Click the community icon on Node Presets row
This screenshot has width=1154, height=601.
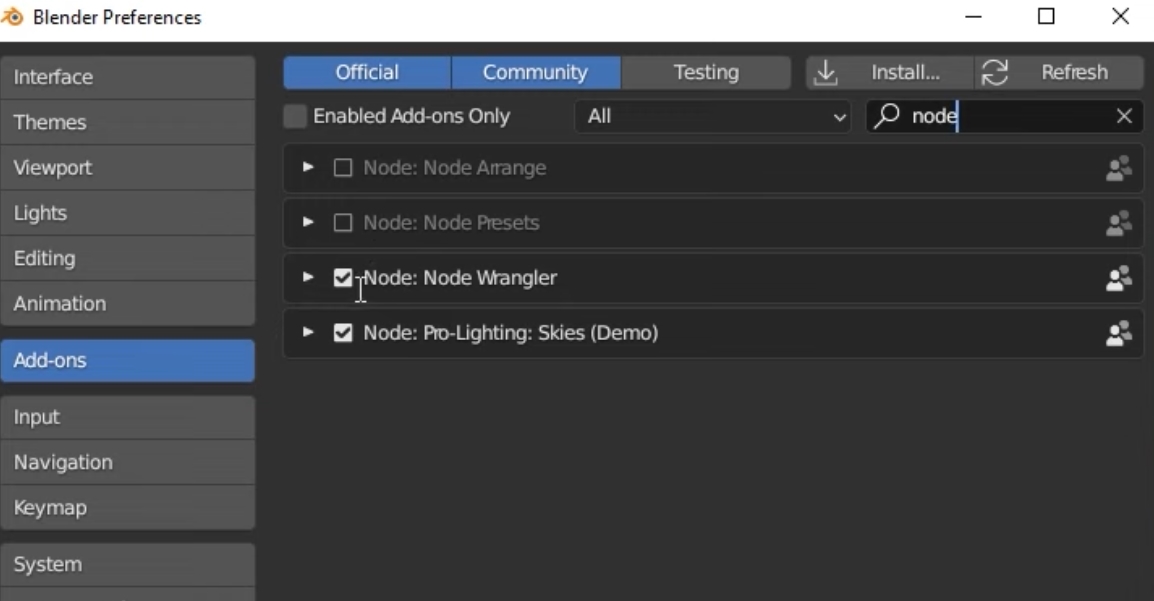(x=1118, y=223)
